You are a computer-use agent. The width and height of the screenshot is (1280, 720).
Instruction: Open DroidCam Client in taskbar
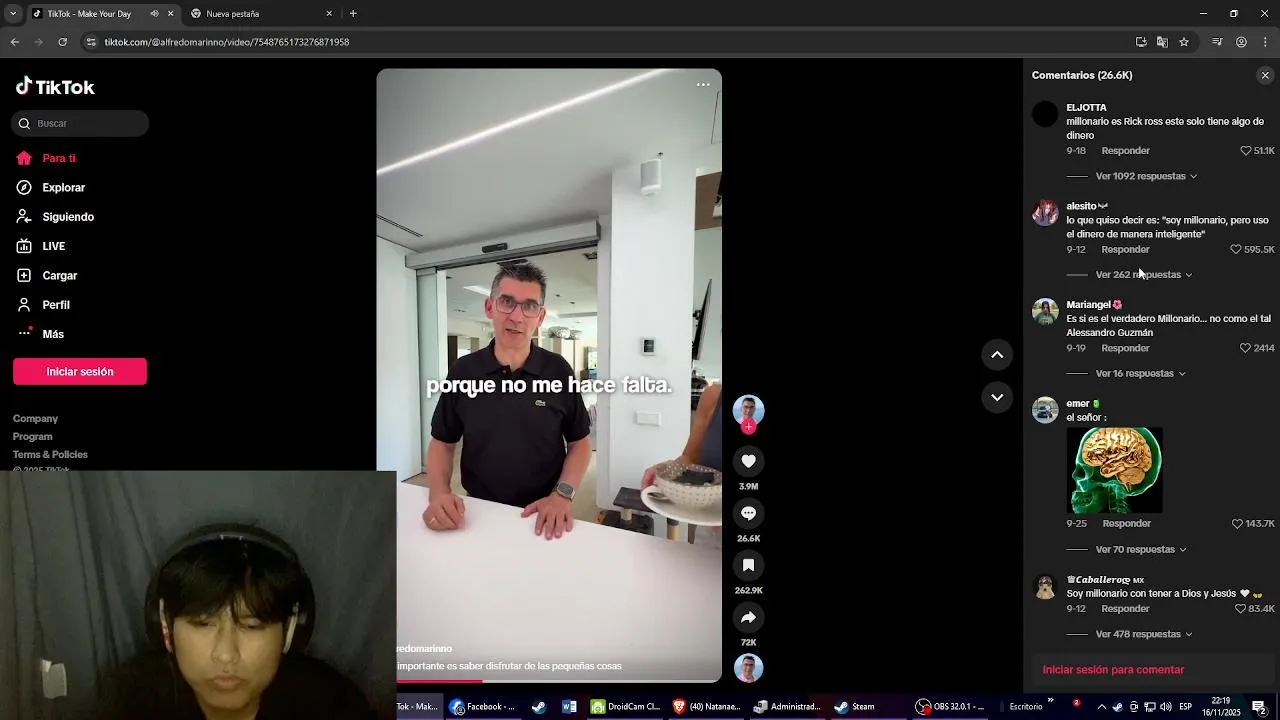tap(625, 707)
